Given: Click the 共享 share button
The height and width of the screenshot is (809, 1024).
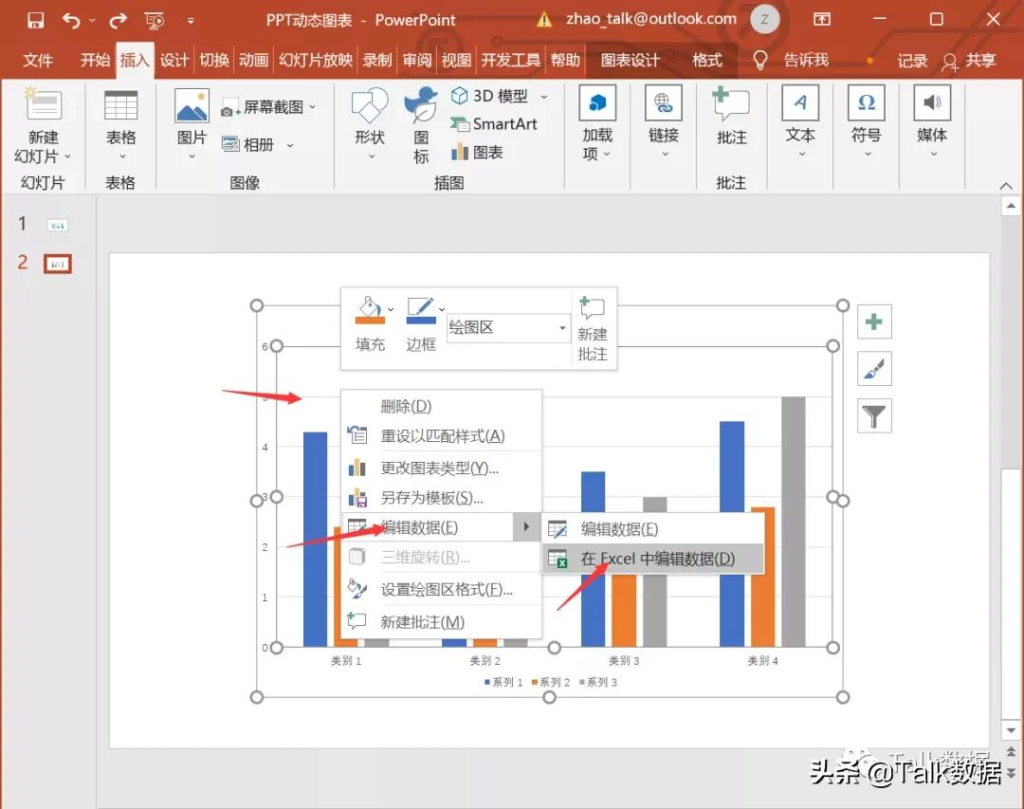Looking at the screenshot, I should (970, 60).
